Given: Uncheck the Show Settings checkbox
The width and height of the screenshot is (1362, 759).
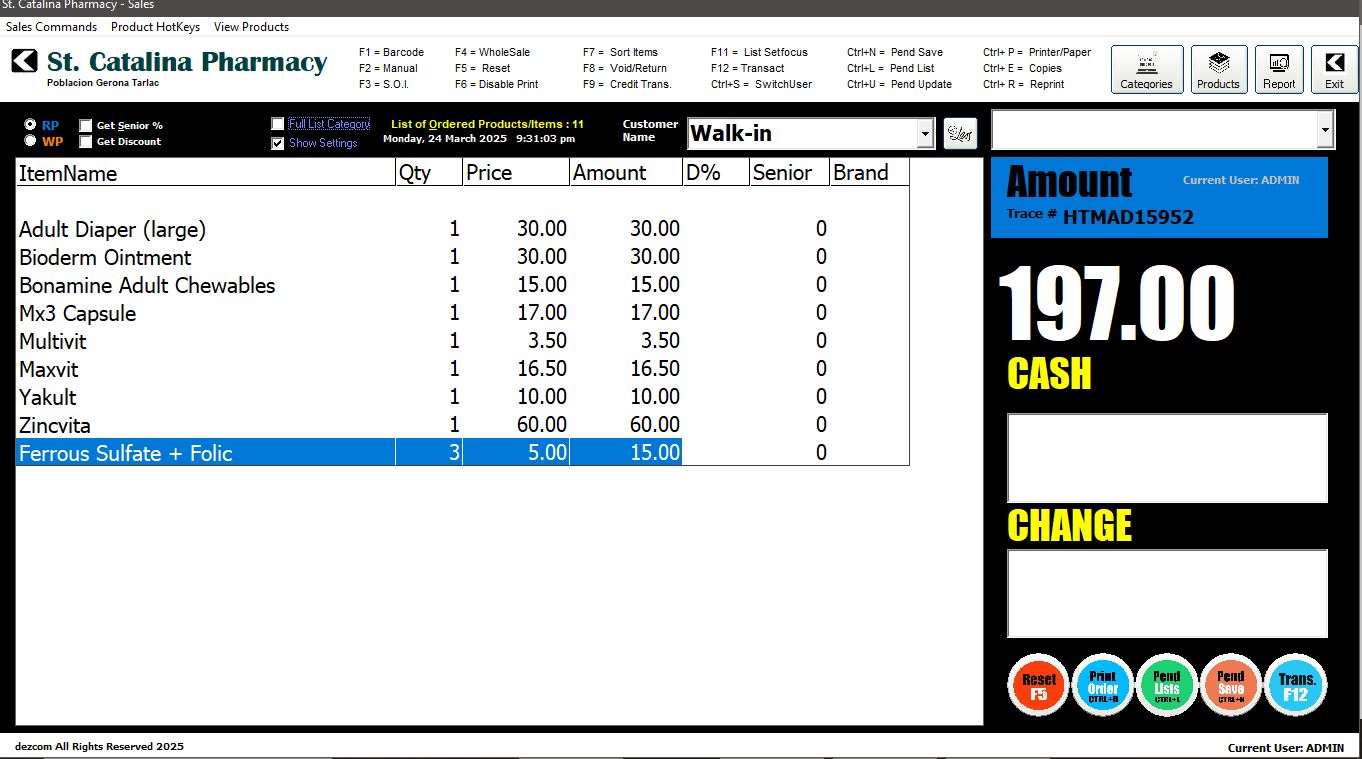Looking at the screenshot, I should pos(278,143).
